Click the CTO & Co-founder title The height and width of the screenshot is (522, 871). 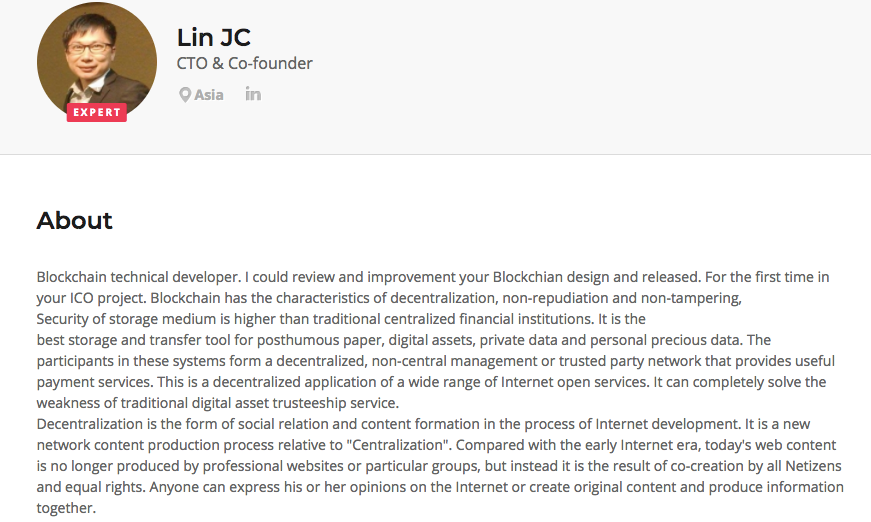click(x=244, y=63)
